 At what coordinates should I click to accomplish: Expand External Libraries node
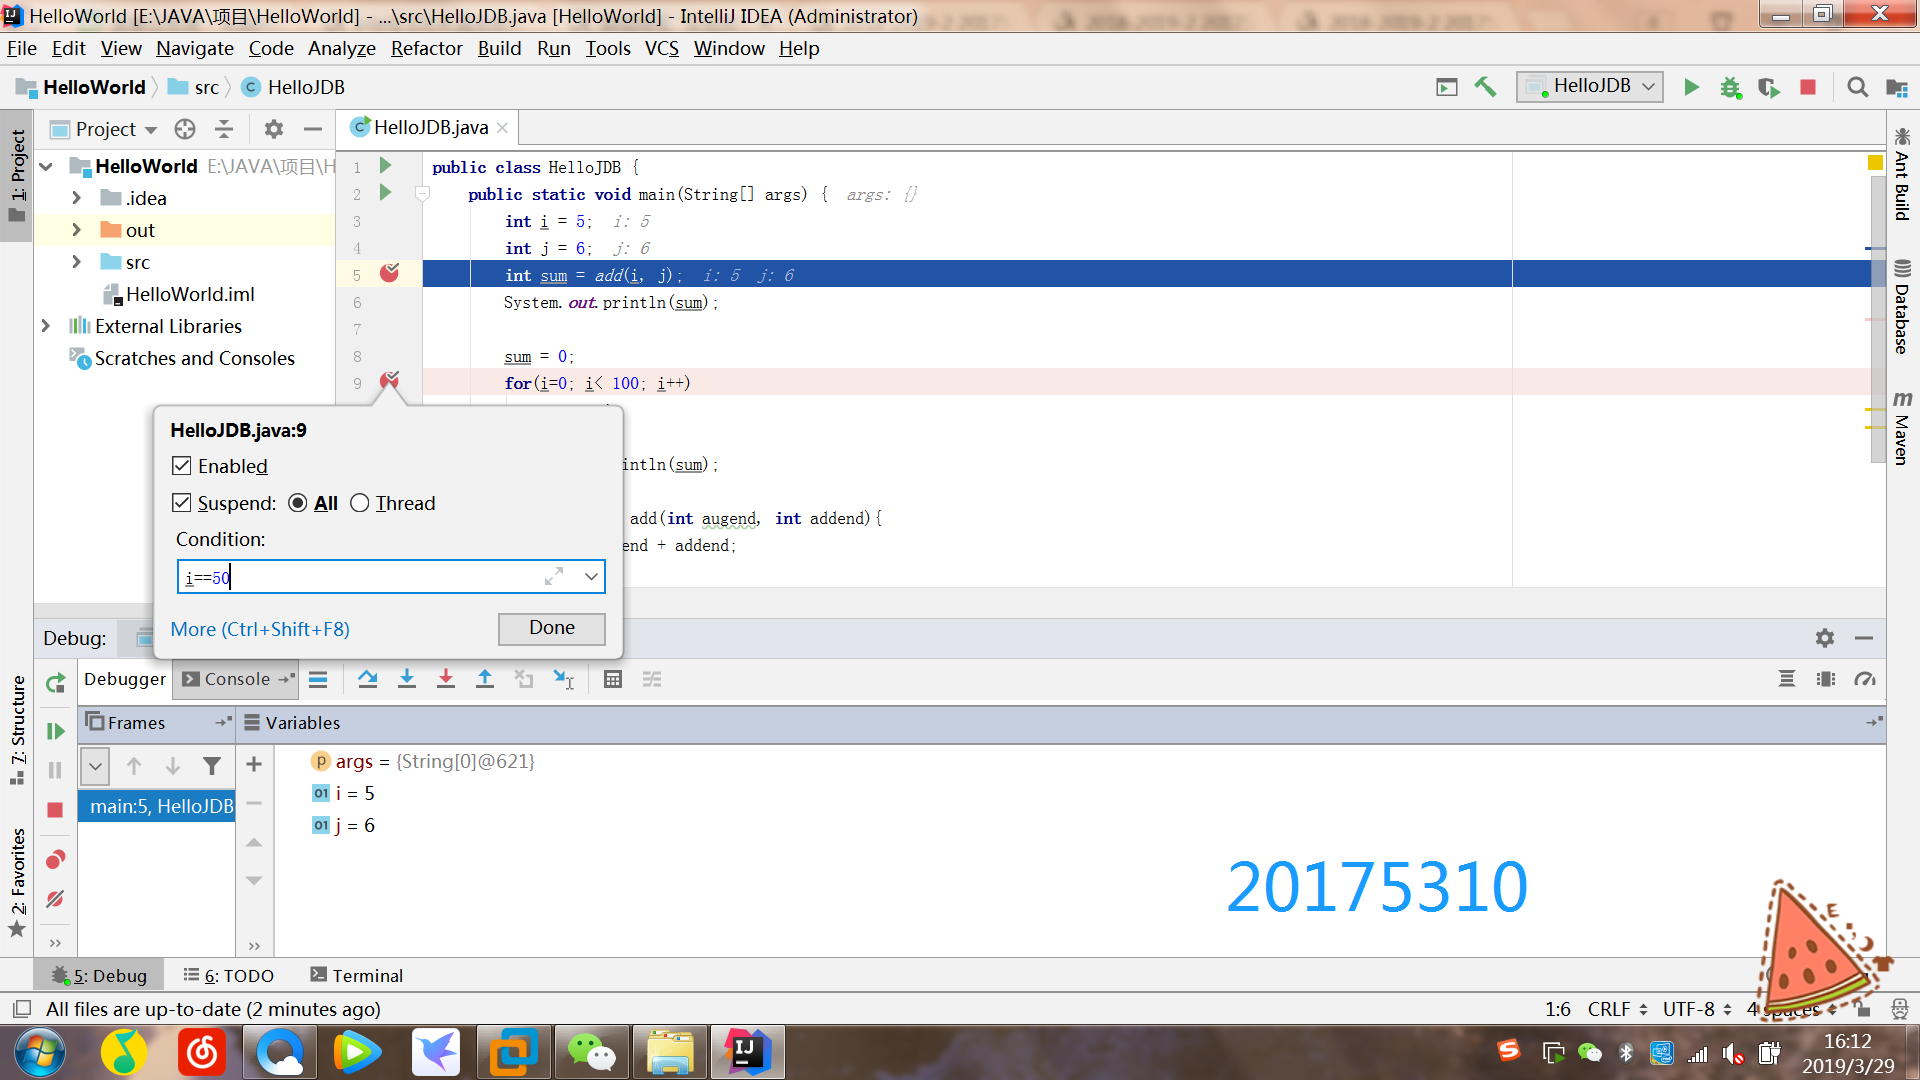pyautogui.click(x=46, y=326)
